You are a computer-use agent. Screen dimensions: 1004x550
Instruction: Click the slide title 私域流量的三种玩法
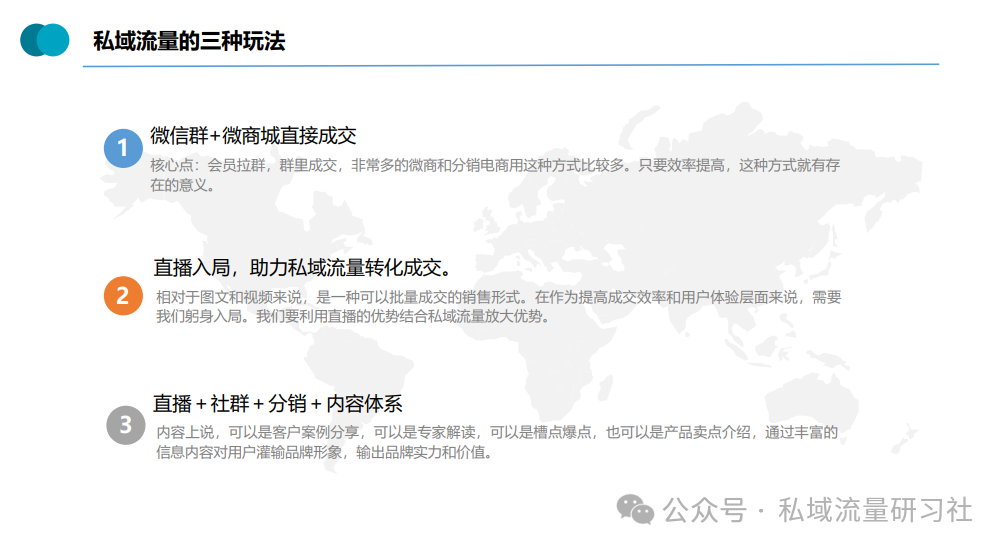189,41
